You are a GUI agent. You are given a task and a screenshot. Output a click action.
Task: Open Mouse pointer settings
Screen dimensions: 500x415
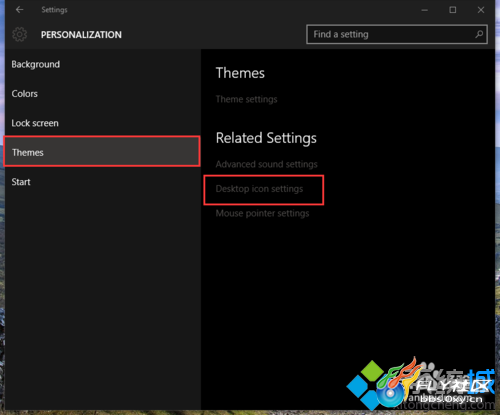coord(262,213)
